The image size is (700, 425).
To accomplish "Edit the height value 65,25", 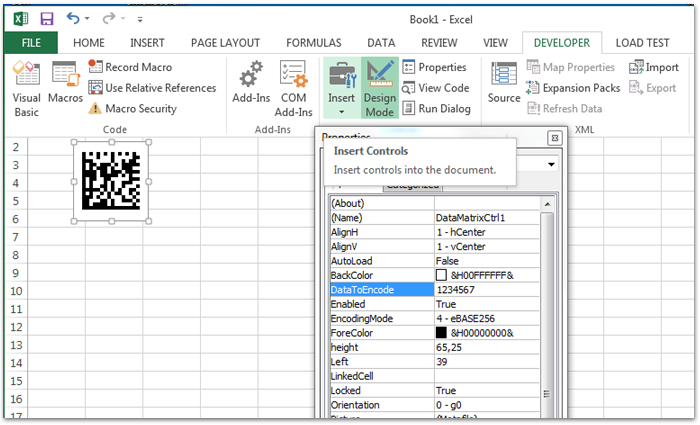I will pos(487,347).
